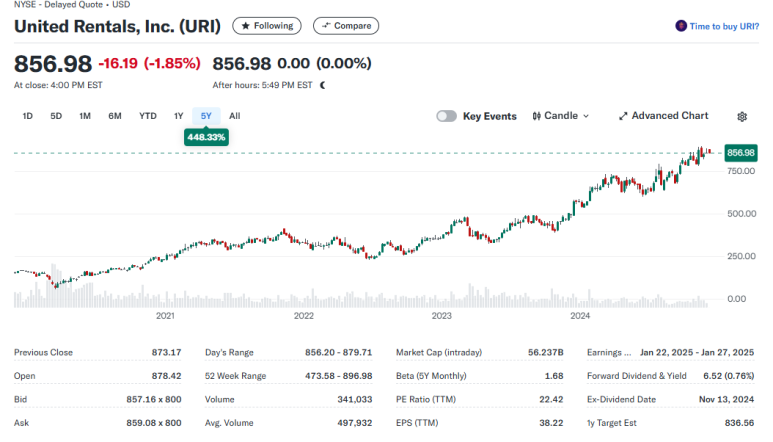The image size is (773, 442).
Task: Click the Ask value 859.08 x 800
Action: [154, 423]
